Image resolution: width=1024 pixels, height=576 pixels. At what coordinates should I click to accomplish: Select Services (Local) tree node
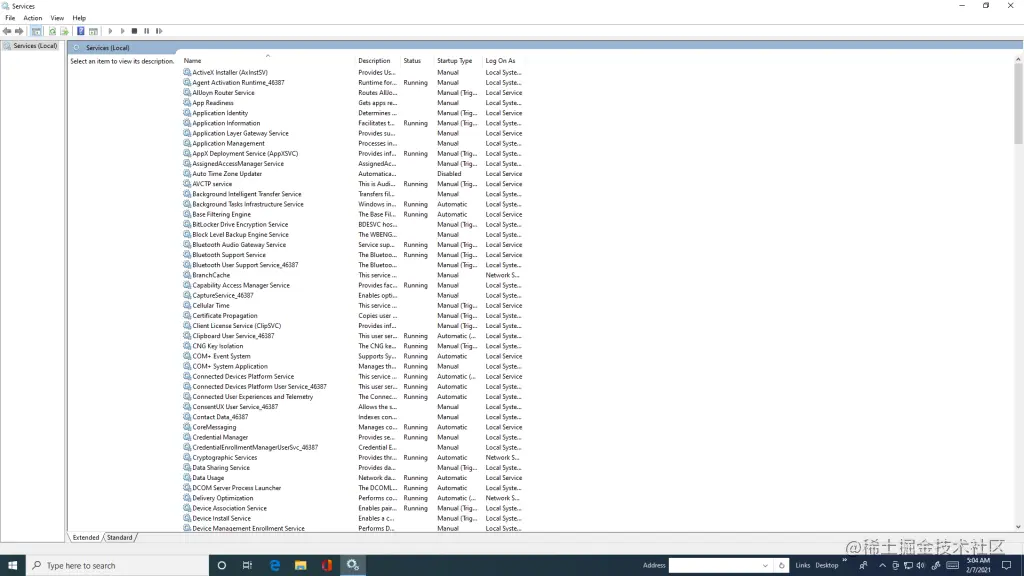[x=35, y=46]
